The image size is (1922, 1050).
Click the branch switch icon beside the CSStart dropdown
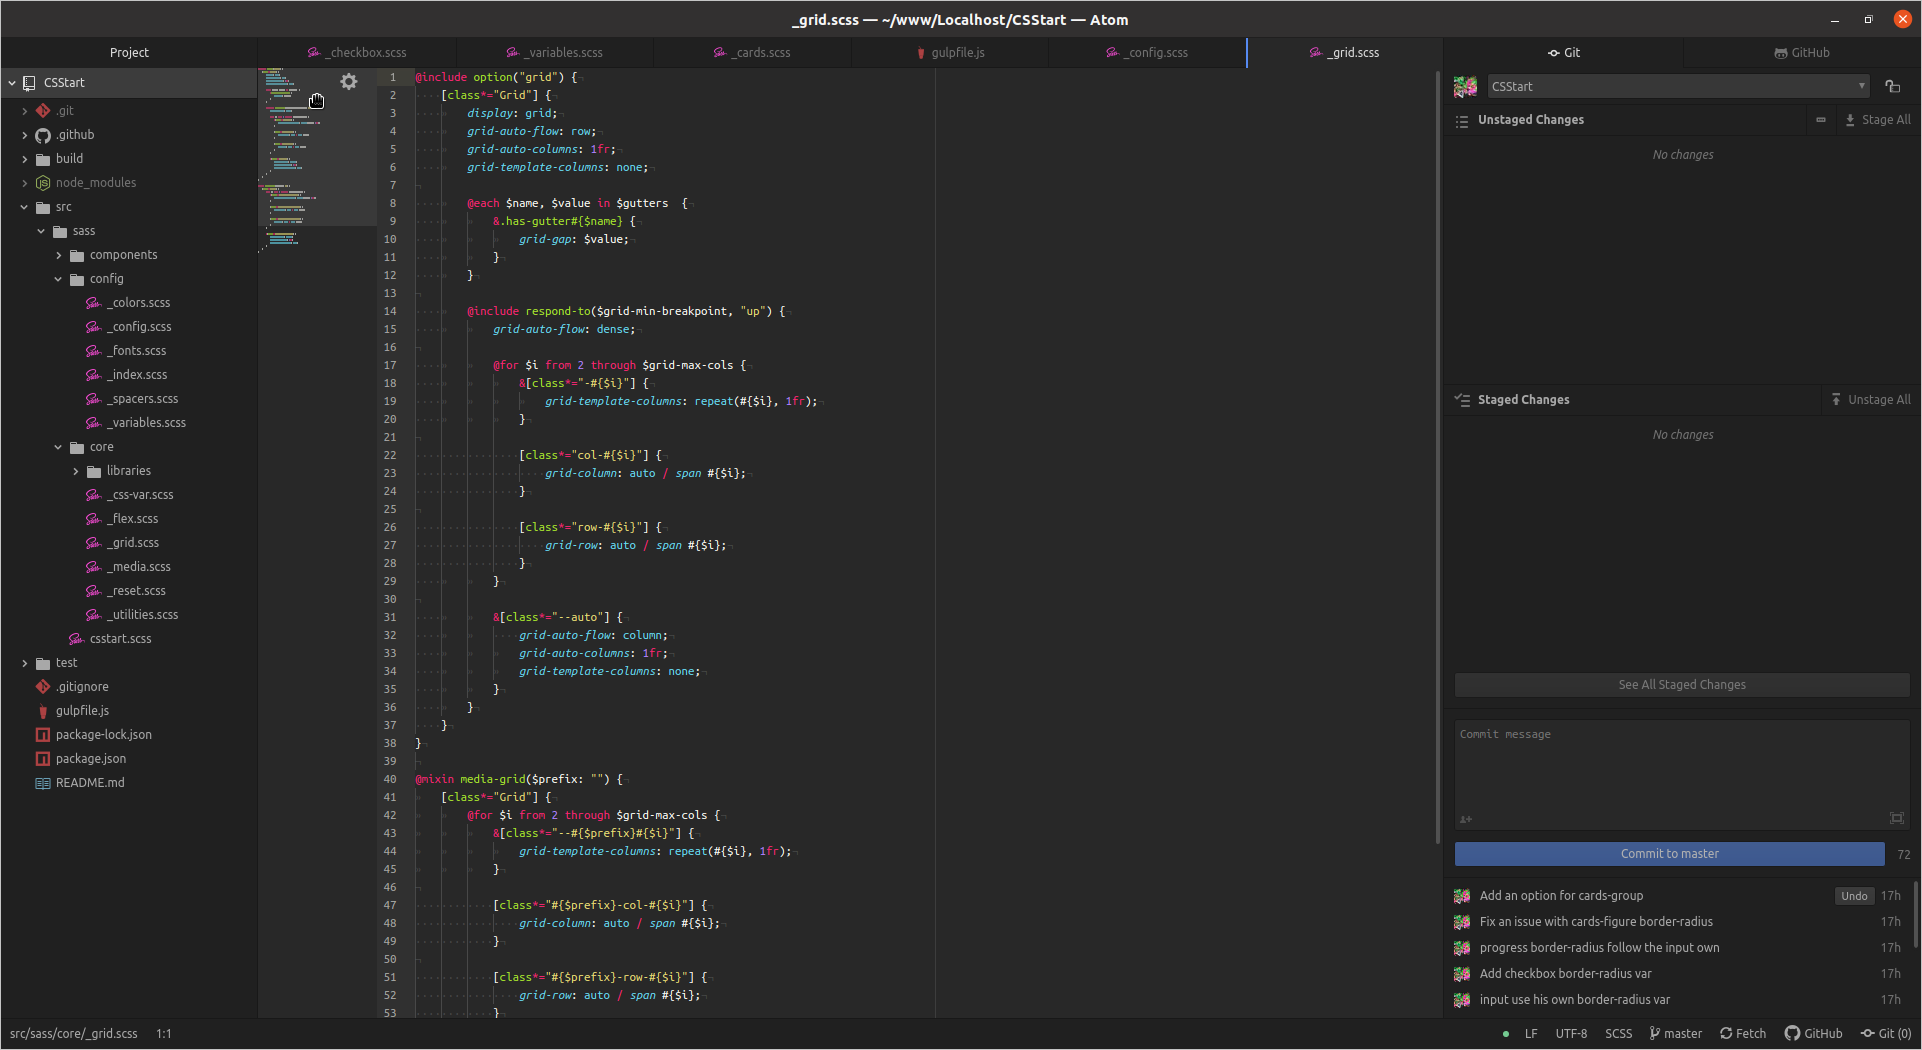click(x=1892, y=87)
